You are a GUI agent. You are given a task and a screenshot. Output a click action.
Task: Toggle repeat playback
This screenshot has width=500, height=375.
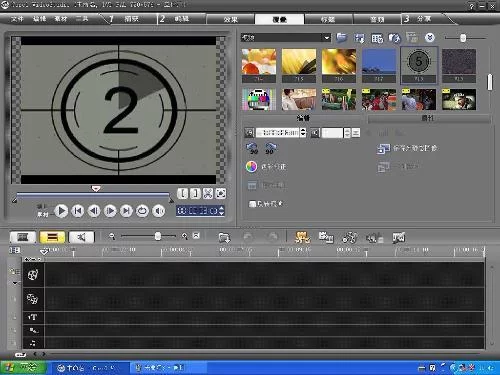(x=142, y=211)
